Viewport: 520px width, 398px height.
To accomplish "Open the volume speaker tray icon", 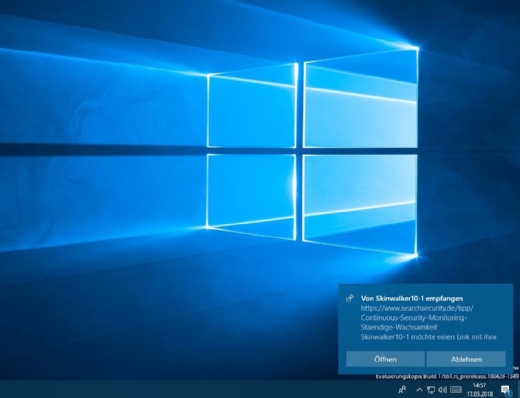I will [x=443, y=389].
